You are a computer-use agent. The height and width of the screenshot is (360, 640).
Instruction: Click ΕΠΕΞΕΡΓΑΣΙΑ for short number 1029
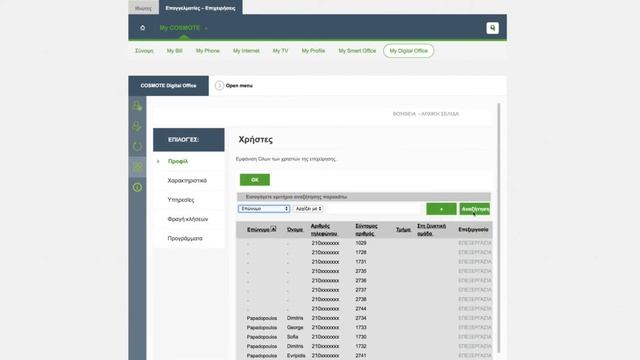click(475, 243)
